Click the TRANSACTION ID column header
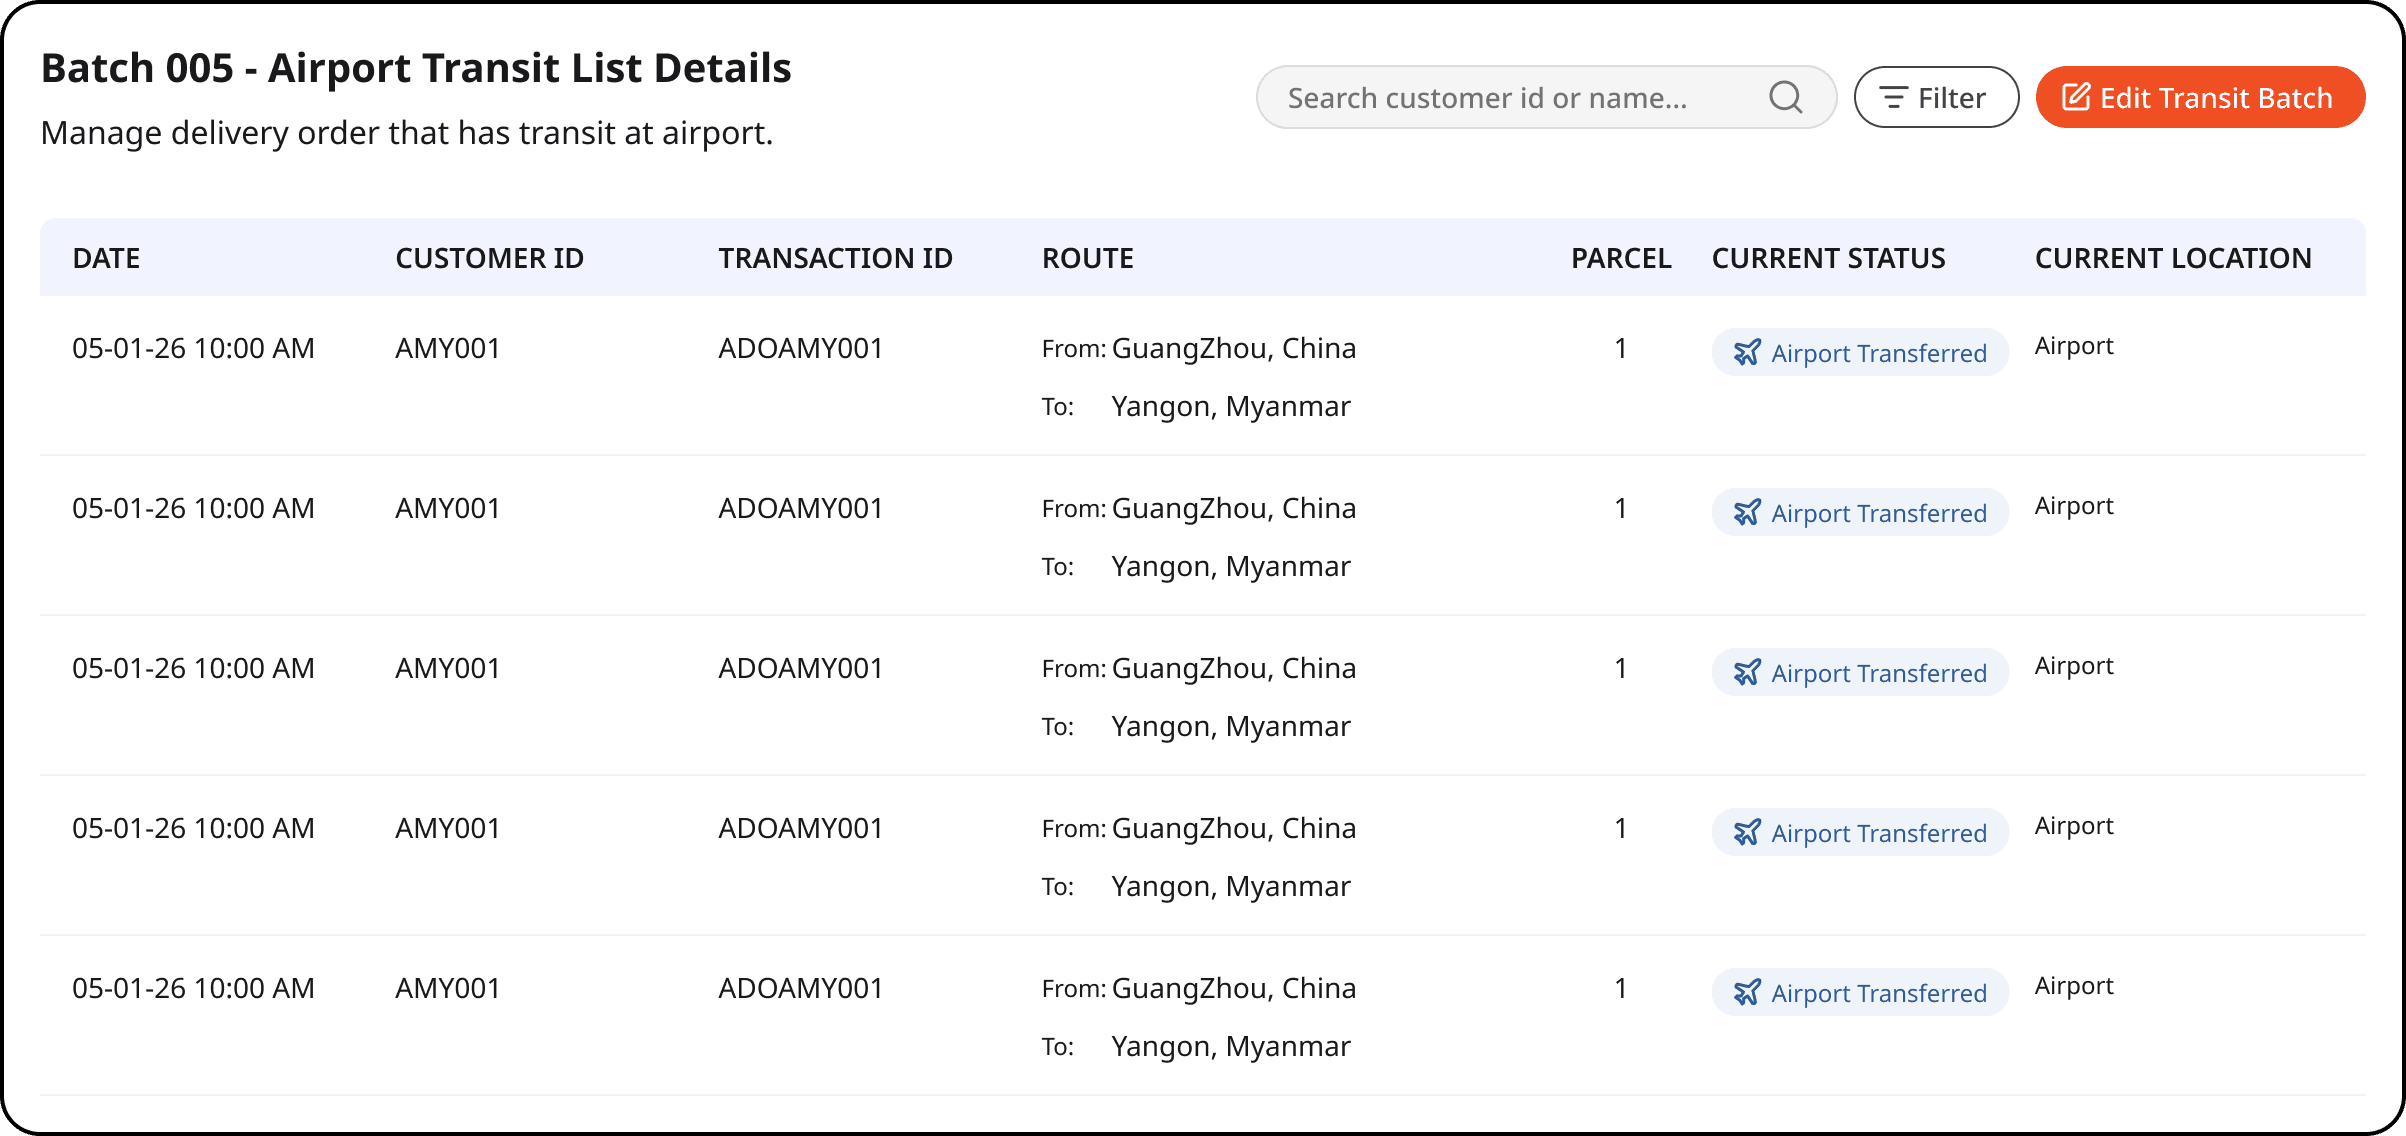 point(835,258)
